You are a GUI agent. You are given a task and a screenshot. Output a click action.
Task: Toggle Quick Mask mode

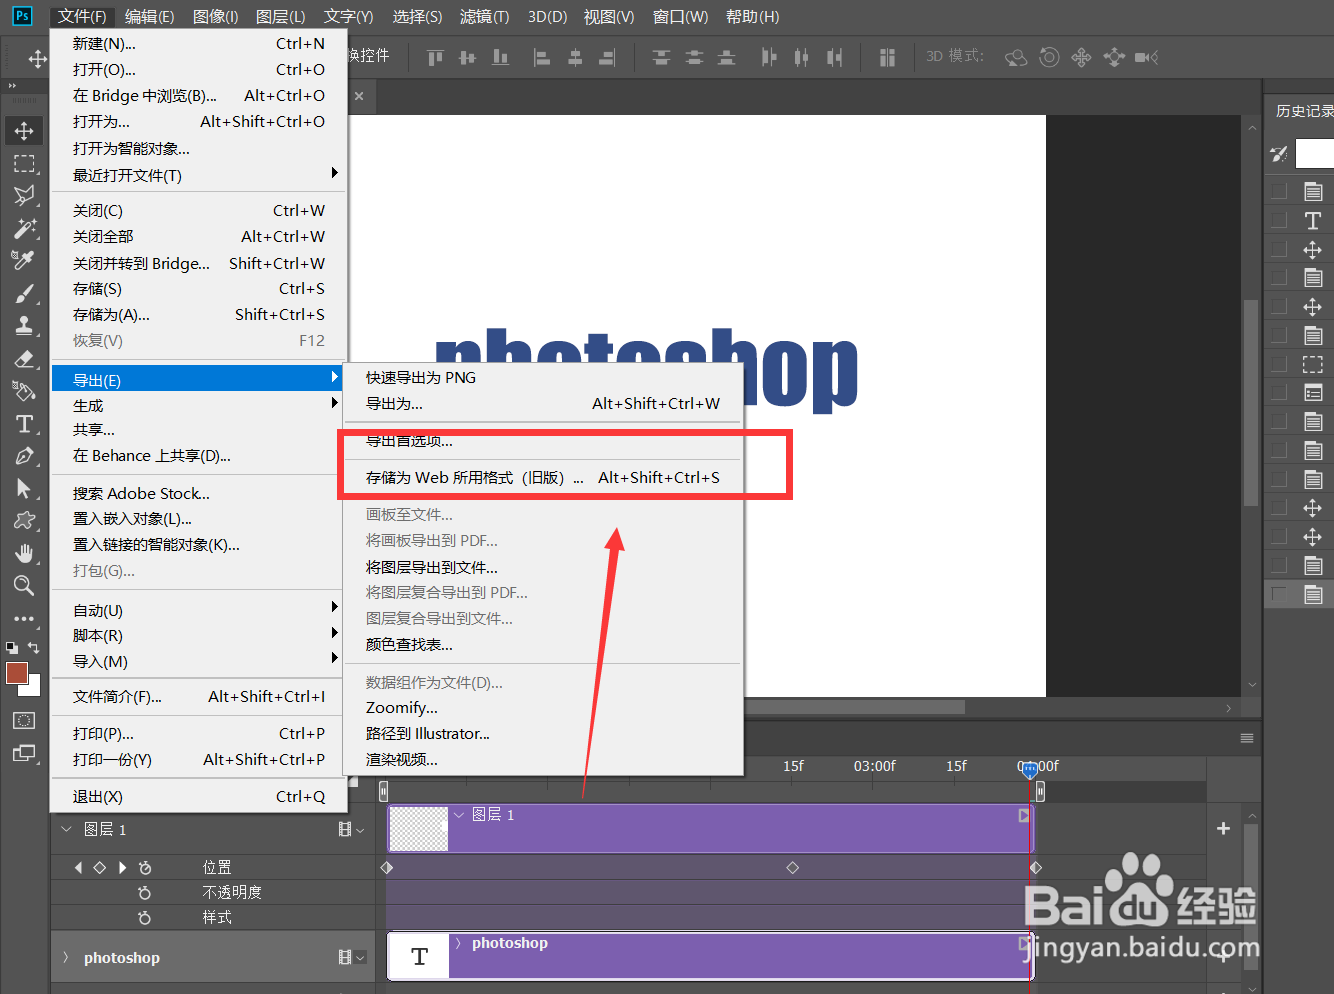click(x=24, y=721)
